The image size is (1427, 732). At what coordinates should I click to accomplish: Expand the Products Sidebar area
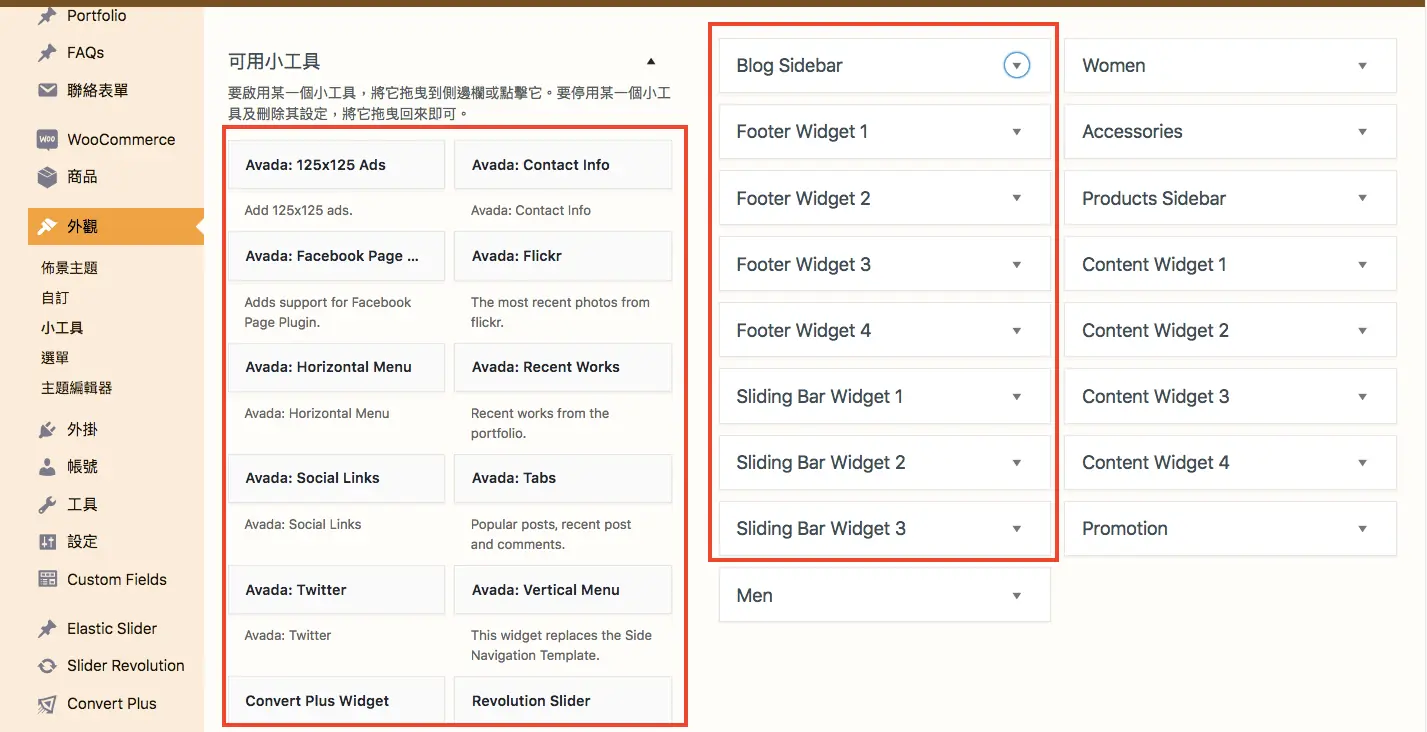tap(1362, 199)
